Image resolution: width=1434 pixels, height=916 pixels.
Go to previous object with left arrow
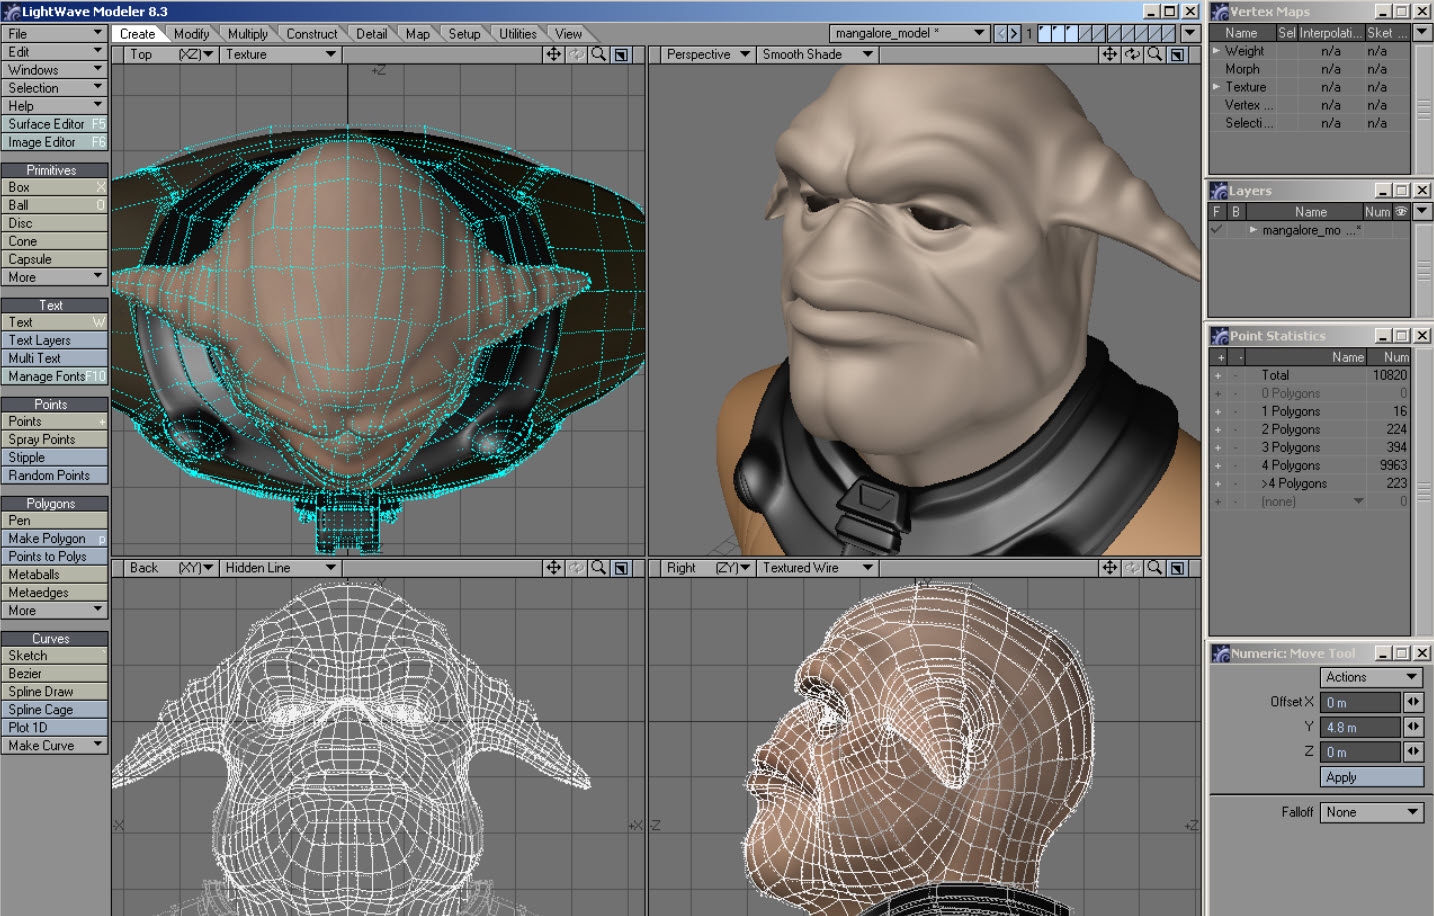[x=1001, y=33]
